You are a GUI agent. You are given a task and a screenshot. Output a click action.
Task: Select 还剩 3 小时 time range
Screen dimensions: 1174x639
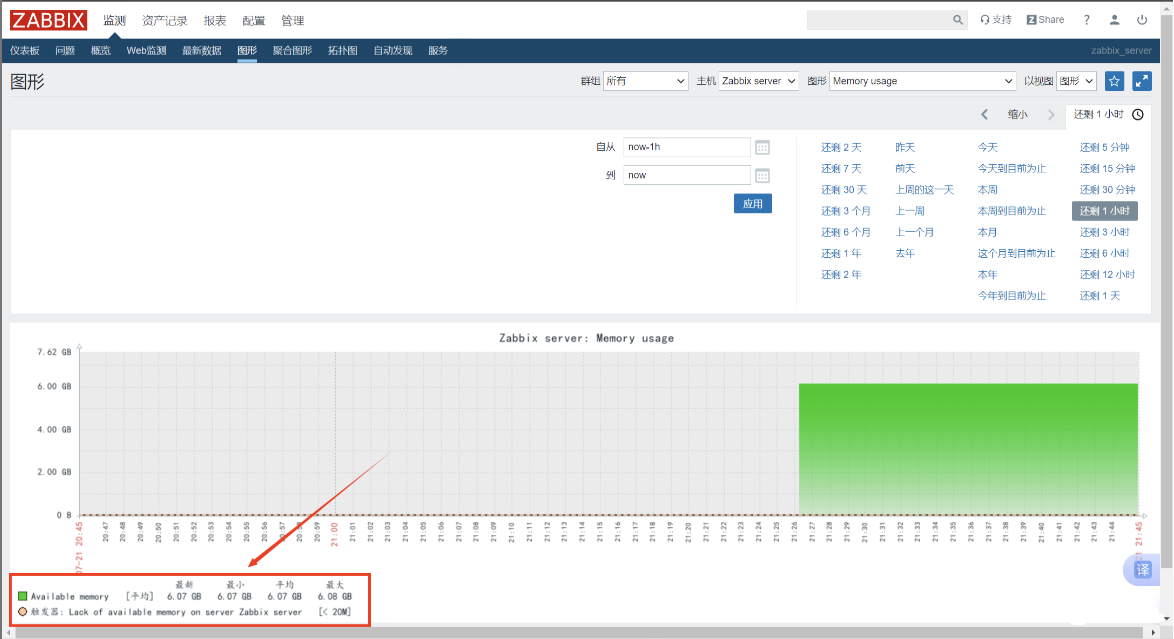[x=1104, y=232]
